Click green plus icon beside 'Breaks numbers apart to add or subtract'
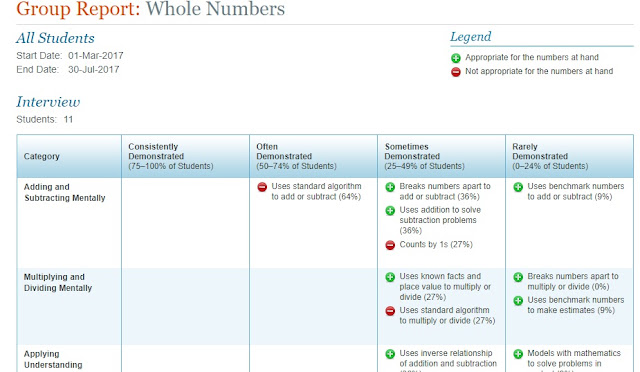The height and width of the screenshot is (372, 640). [390, 187]
